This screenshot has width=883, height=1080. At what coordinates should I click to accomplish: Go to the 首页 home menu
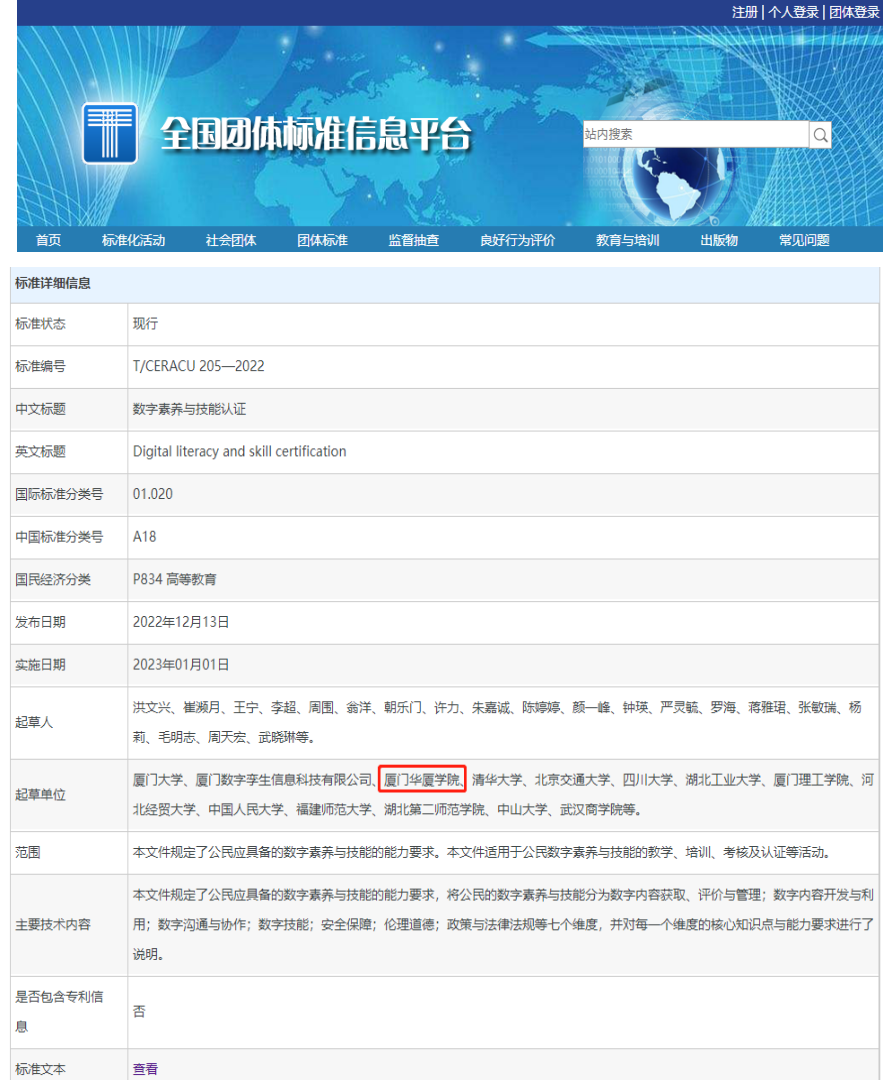pos(49,240)
